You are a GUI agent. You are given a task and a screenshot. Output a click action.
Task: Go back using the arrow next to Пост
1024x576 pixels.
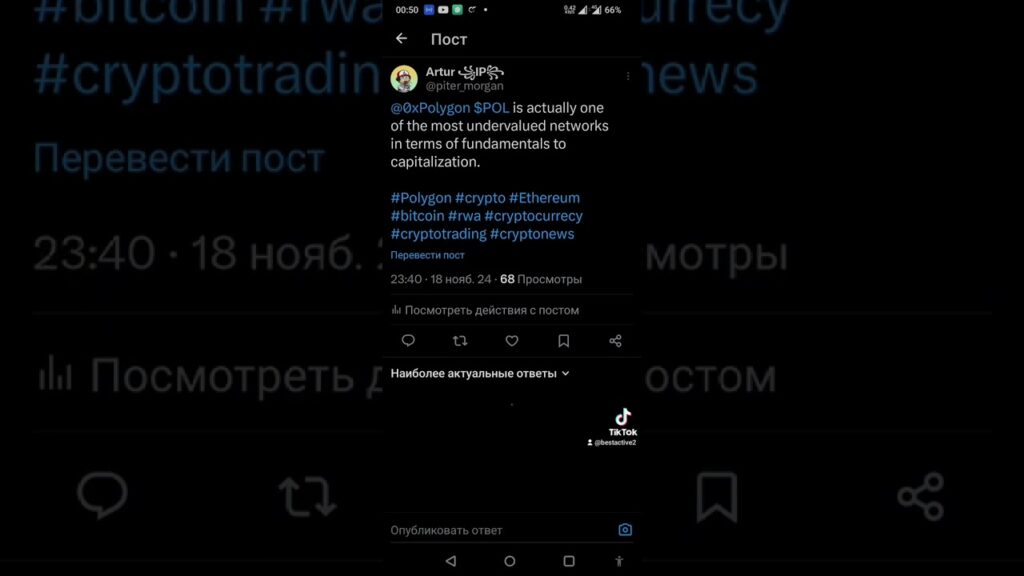[x=401, y=39]
